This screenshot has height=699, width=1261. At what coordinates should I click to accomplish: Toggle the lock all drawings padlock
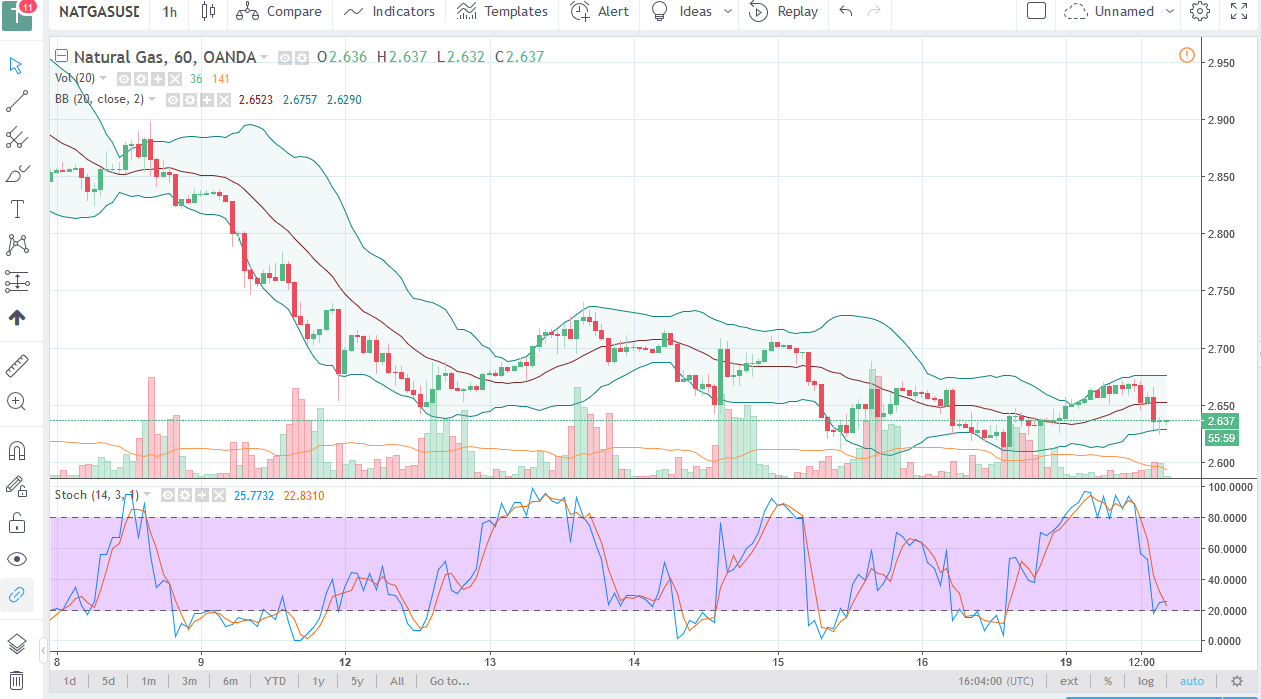click(x=16, y=522)
